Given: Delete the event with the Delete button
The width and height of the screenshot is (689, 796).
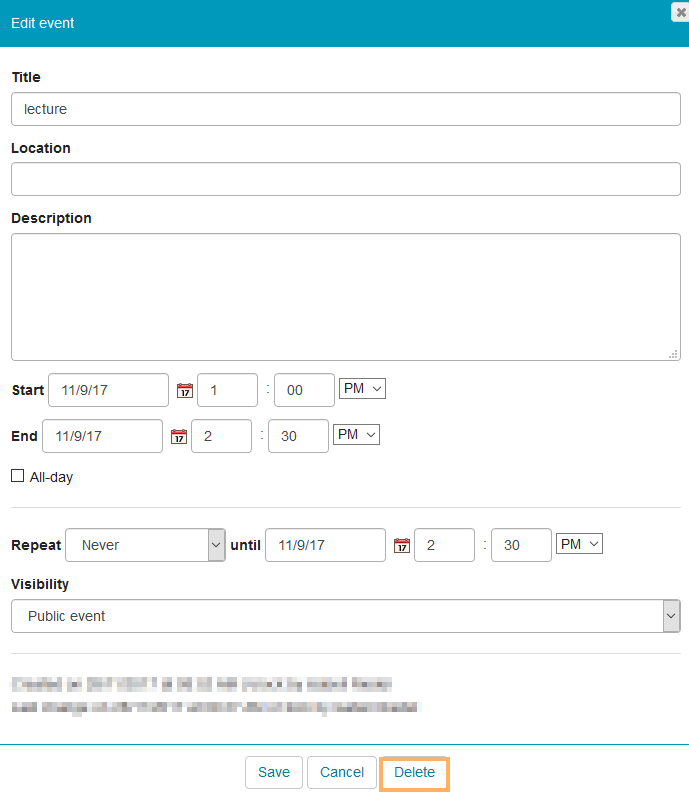Looking at the screenshot, I should [414, 773].
